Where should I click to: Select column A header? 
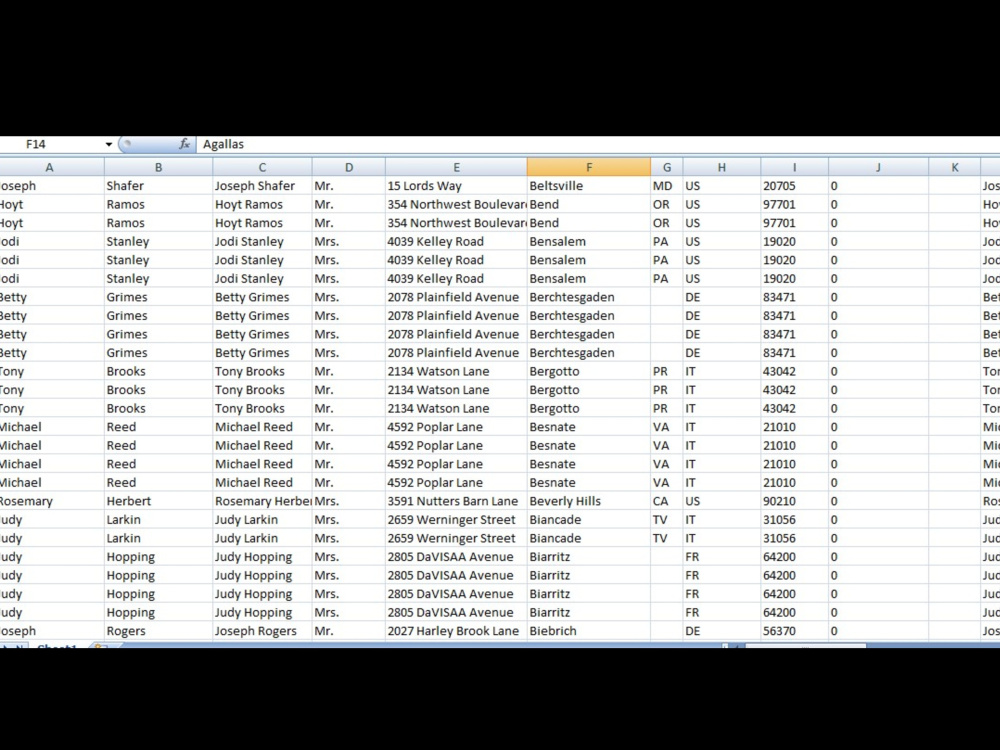pos(50,167)
